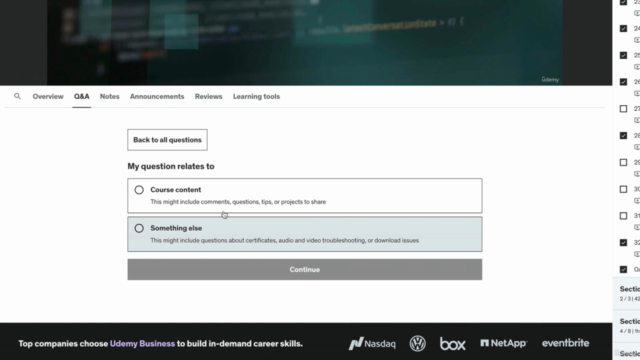Choose the Something else radio option
The height and width of the screenshot is (360, 640).
[x=139, y=228]
